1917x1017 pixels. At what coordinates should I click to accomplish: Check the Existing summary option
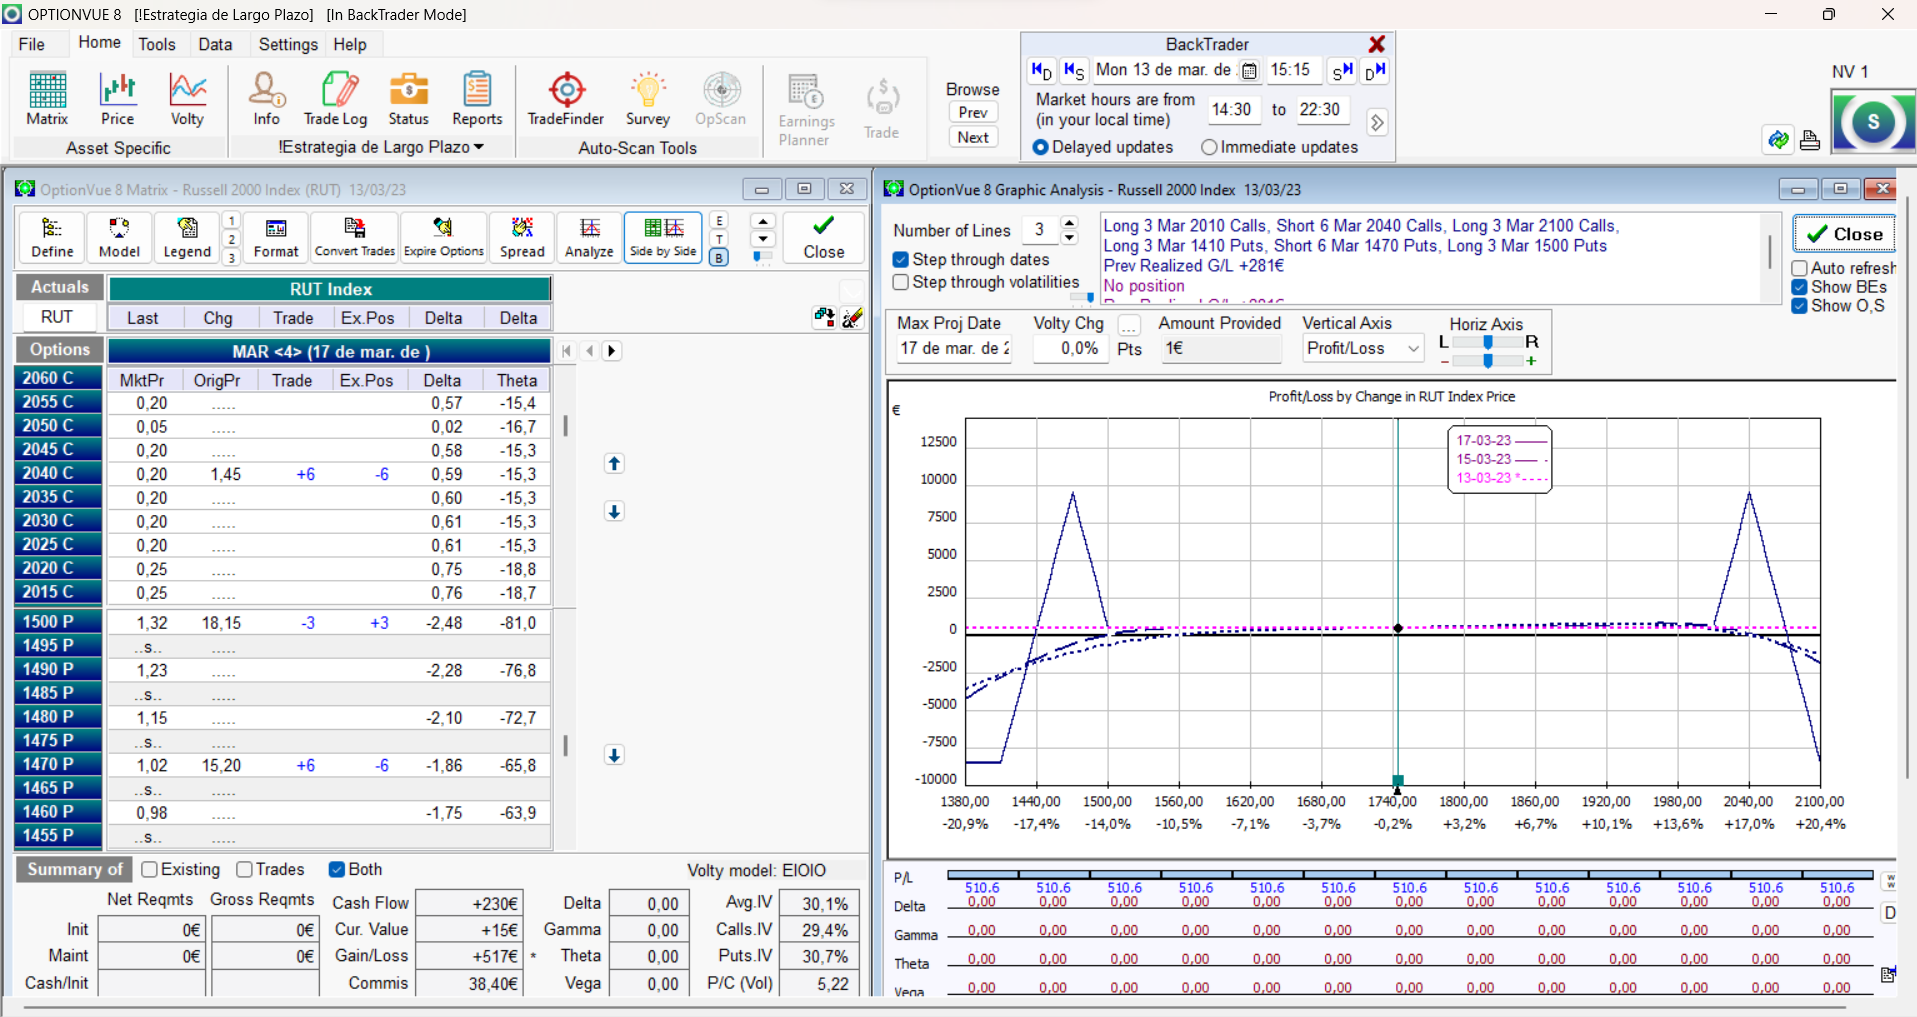click(x=150, y=870)
